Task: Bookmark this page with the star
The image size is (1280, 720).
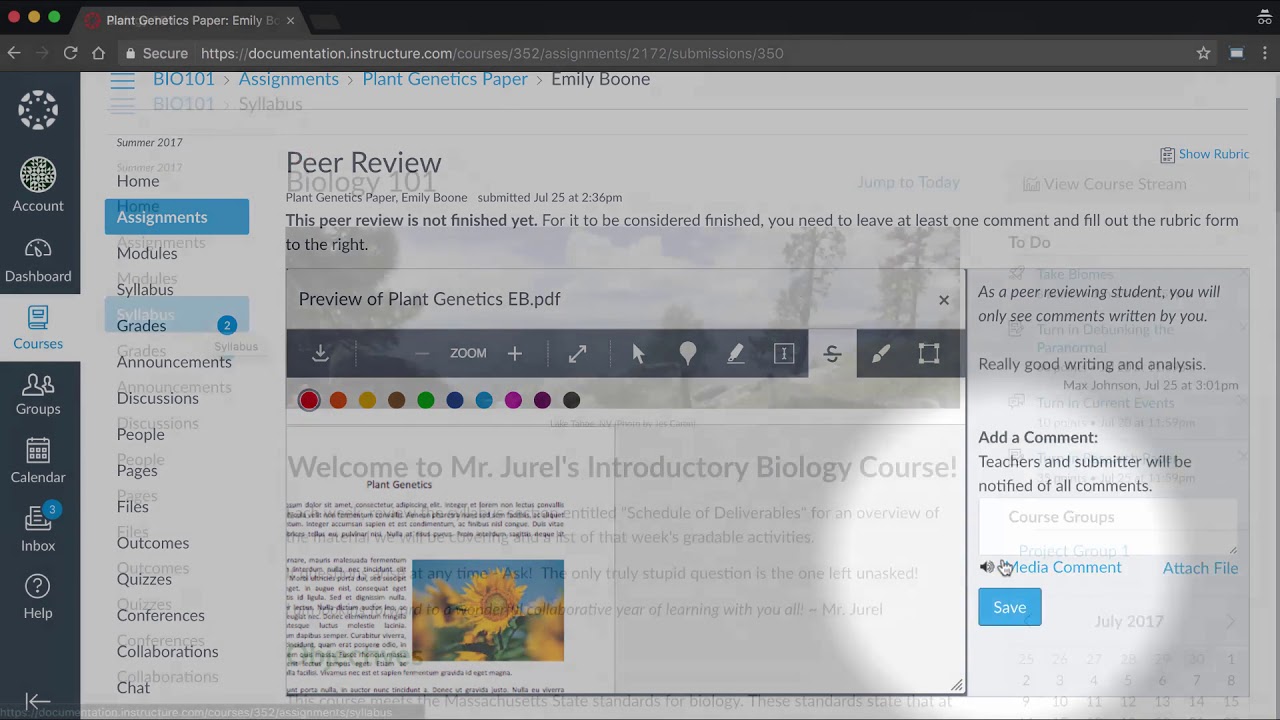Action: tap(1204, 53)
